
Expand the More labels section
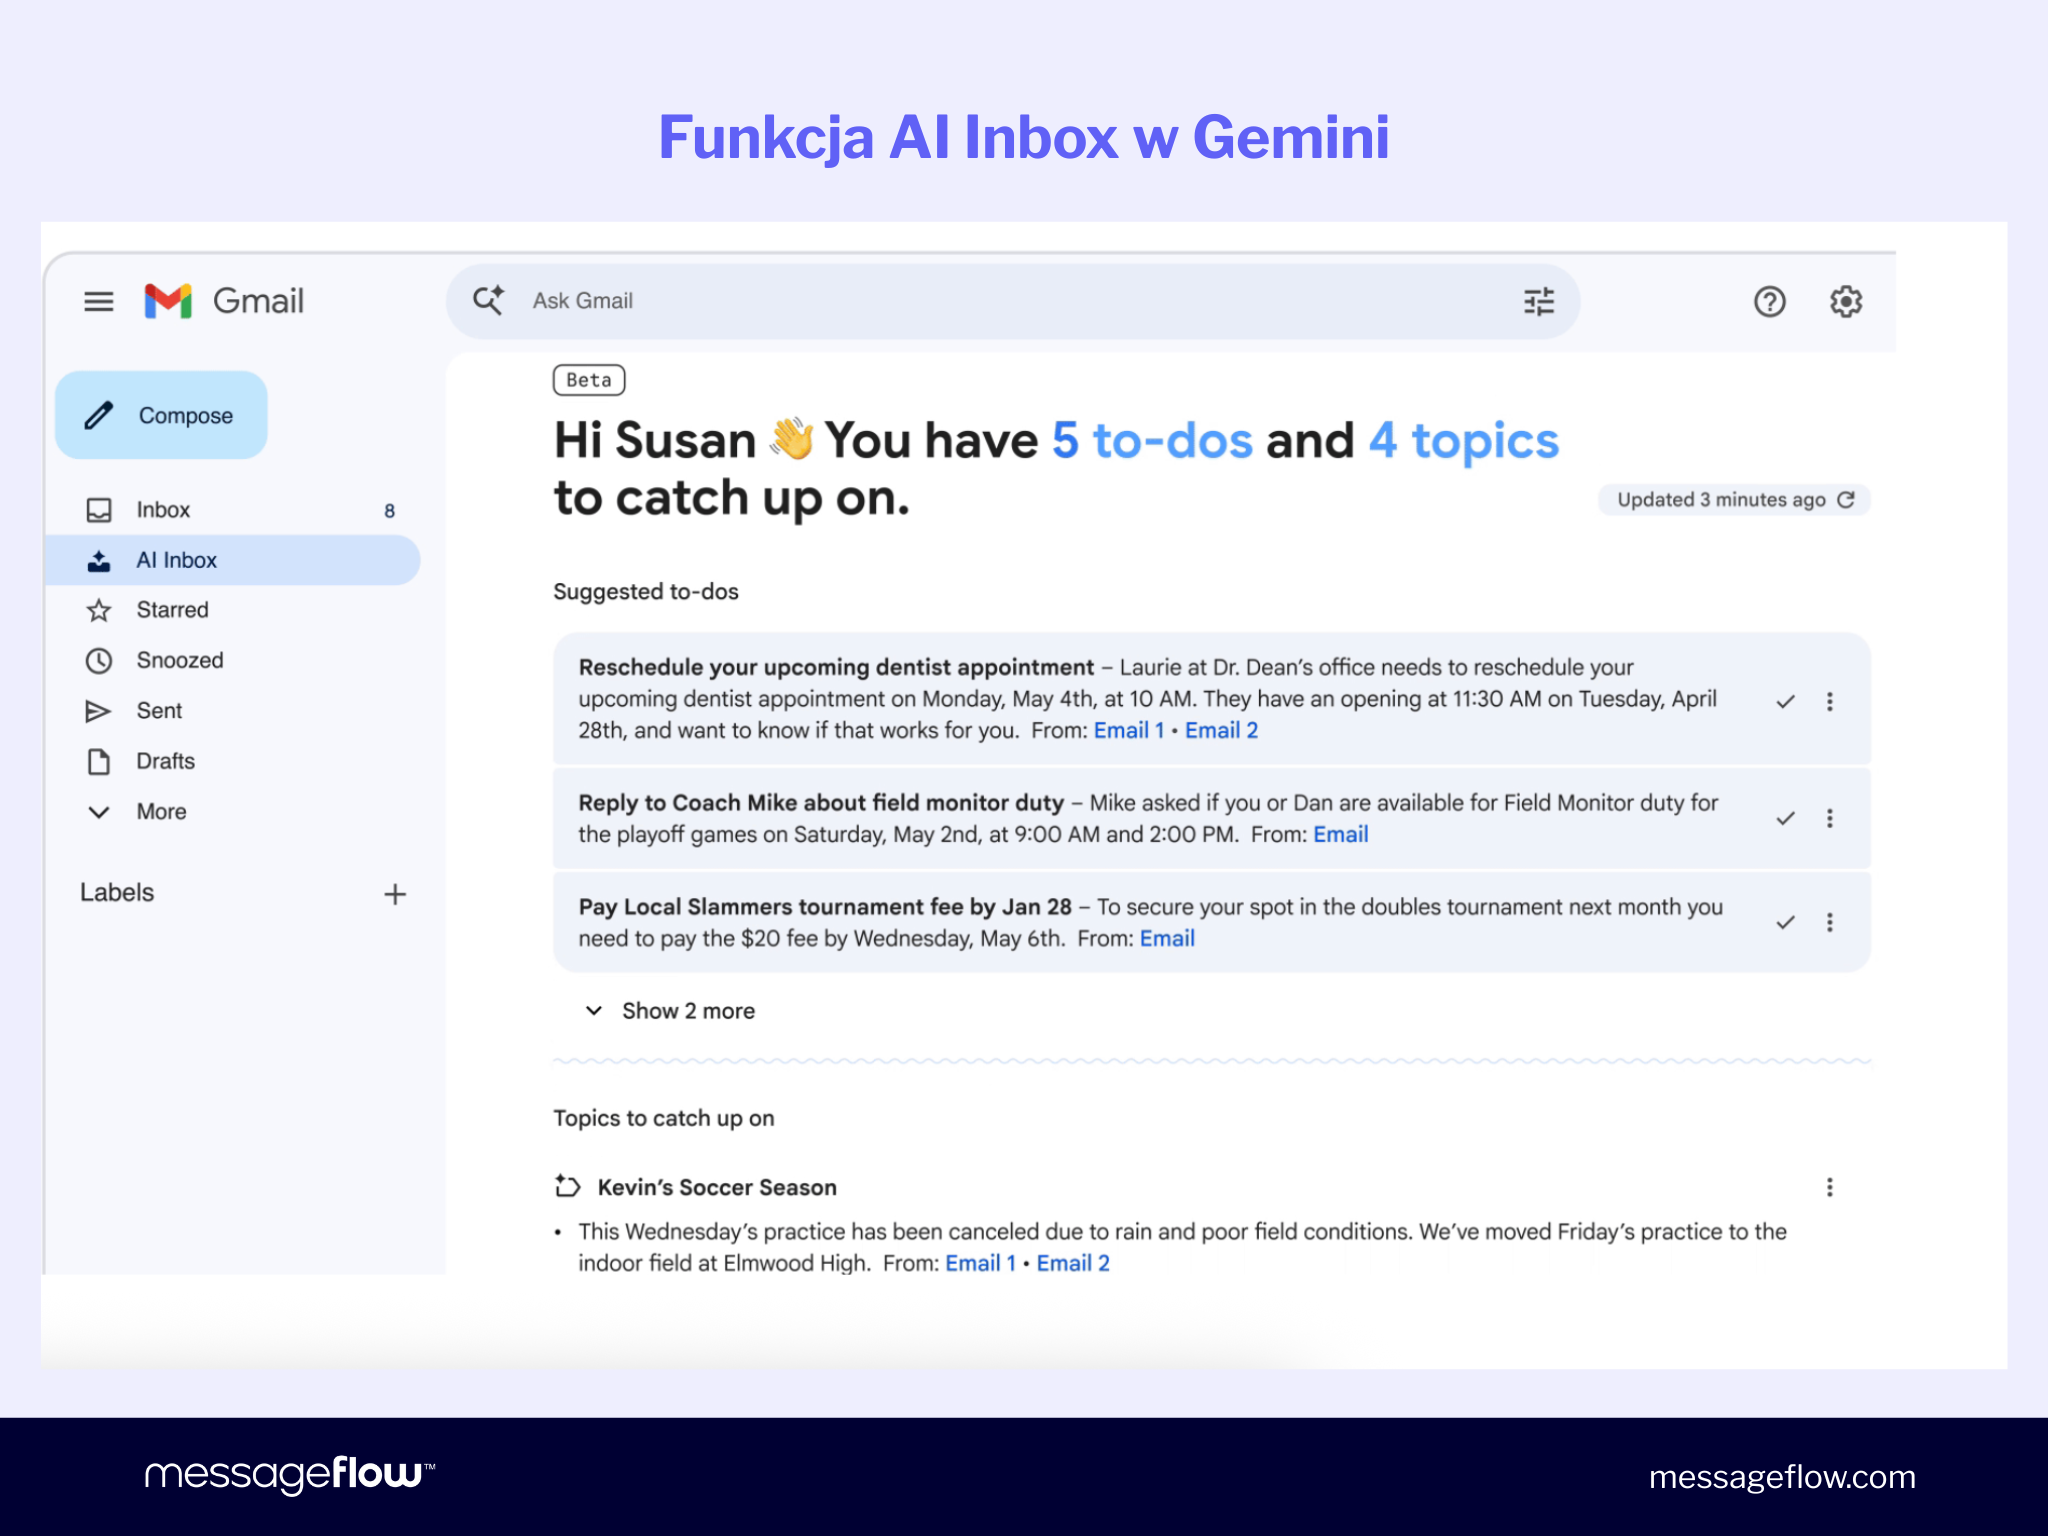coord(160,812)
